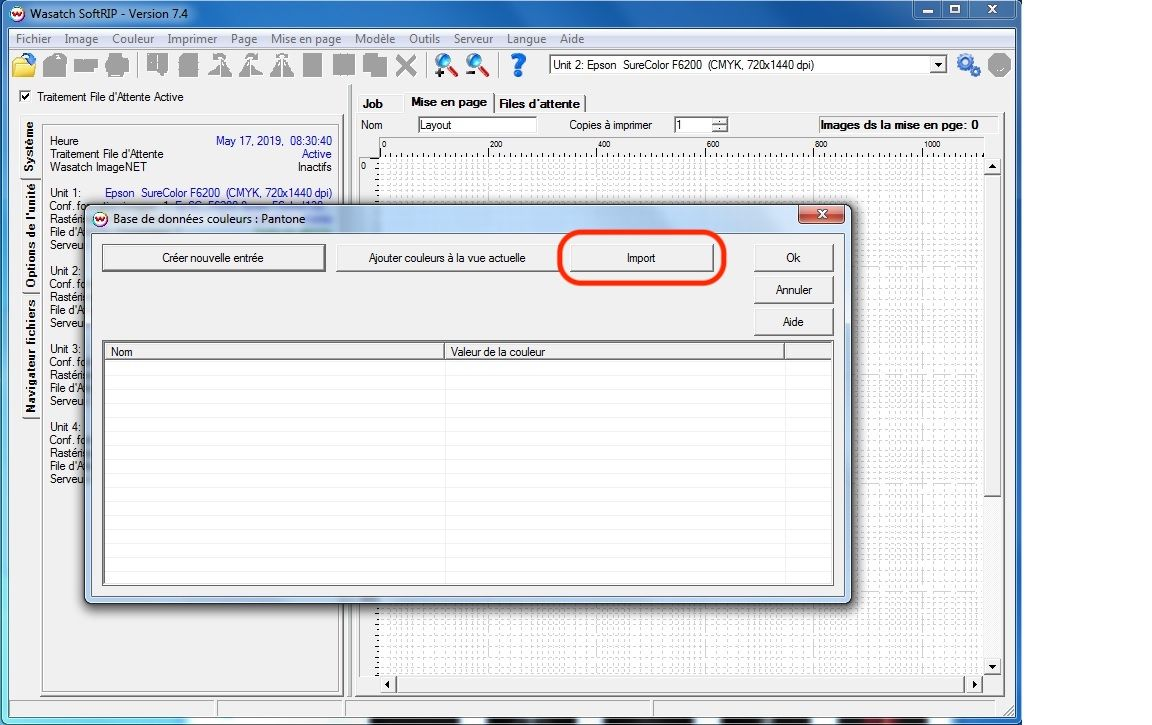Click the Valeur de la couleur column header
1152x725 pixels.
[614, 351]
